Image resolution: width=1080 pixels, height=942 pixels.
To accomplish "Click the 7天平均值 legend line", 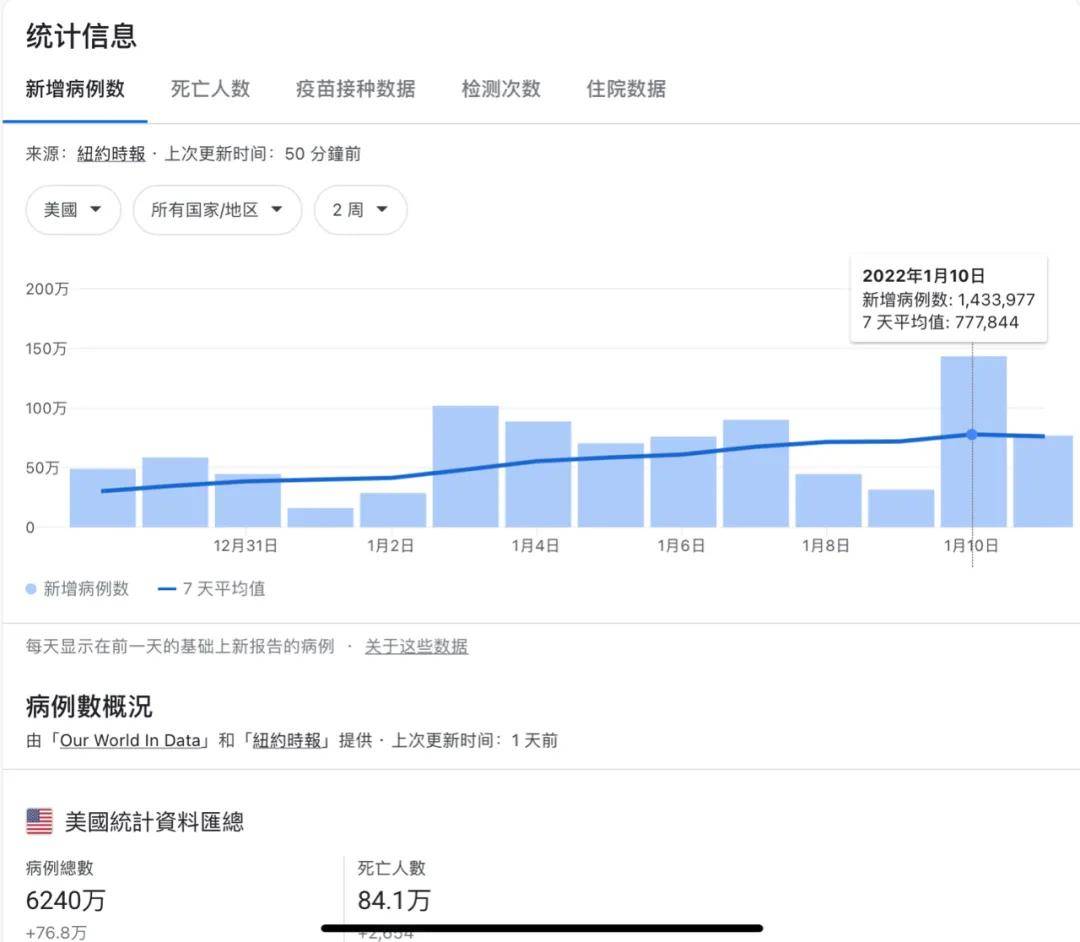I will [167, 589].
